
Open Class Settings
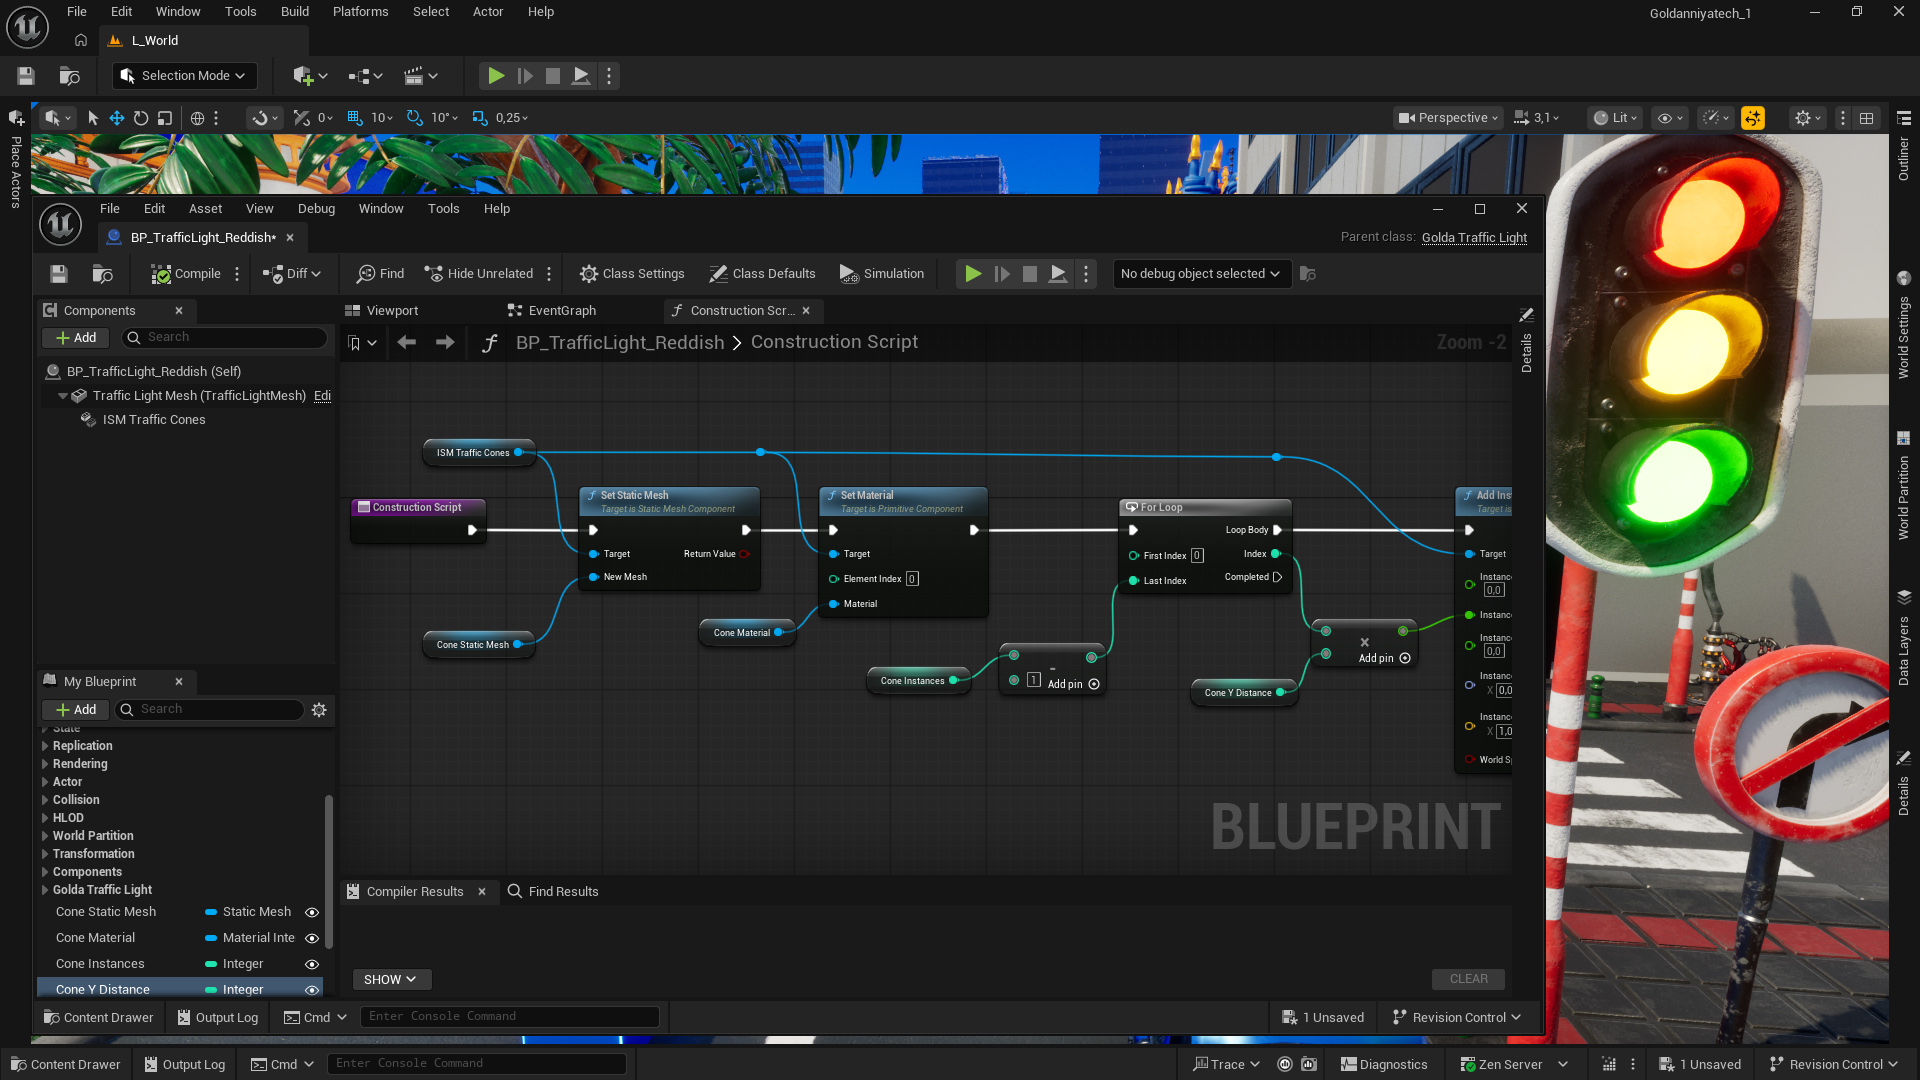[632, 274]
